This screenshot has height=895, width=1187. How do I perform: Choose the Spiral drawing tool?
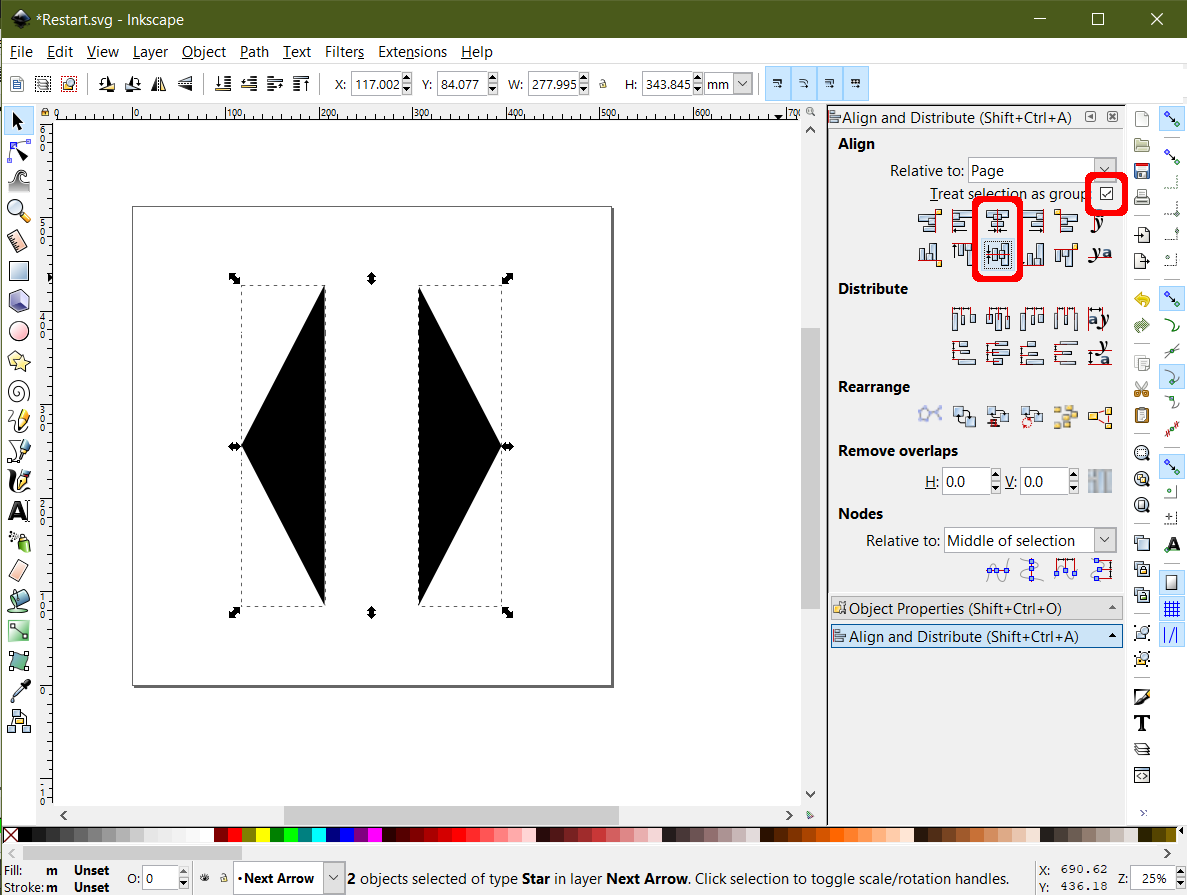(x=18, y=391)
